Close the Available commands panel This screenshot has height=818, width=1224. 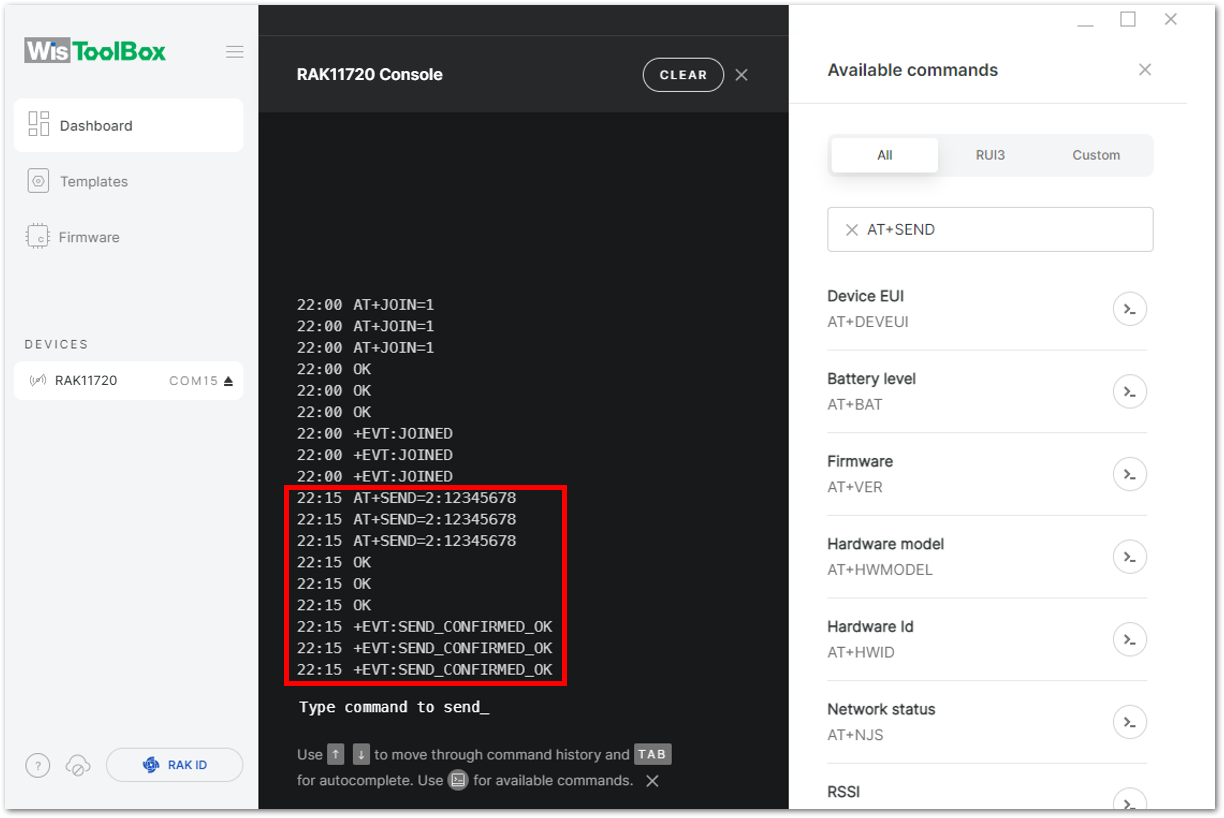(x=1145, y=70)
